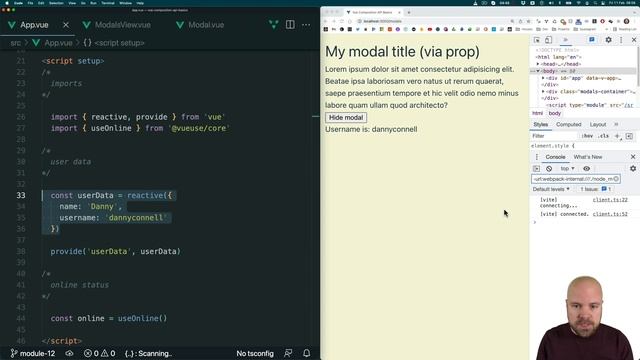This screenshot has height=360, width=640.
Task: Open the client.ts:52 source link
Action: click(x=610, y=214)
